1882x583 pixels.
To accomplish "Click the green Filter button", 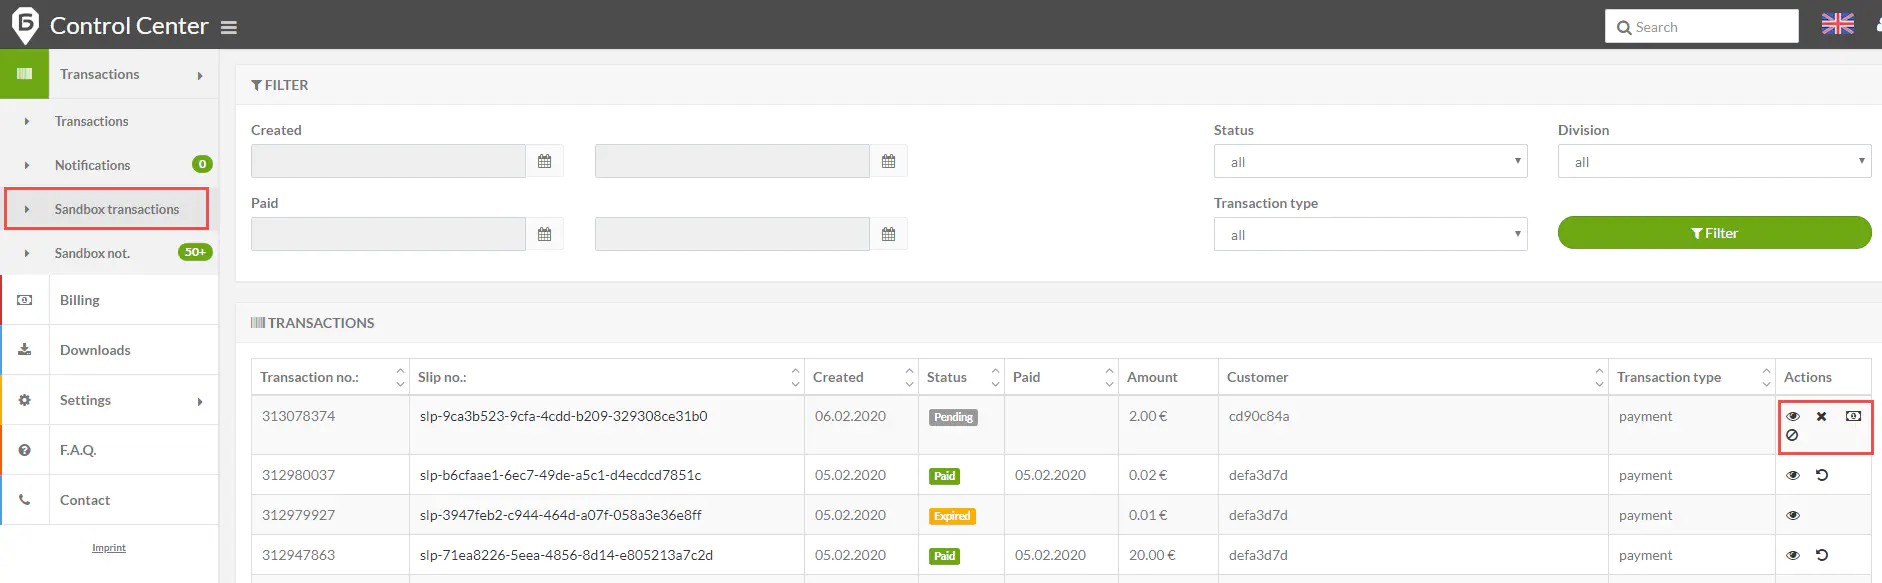I will [x=1714, y=233].
